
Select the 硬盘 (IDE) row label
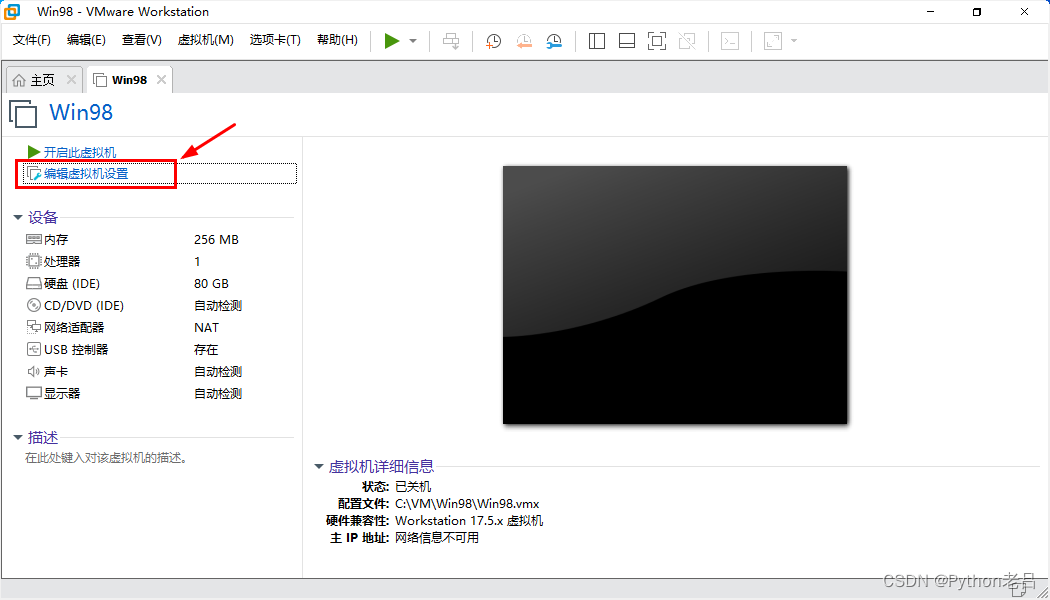[x=72, y=283]
